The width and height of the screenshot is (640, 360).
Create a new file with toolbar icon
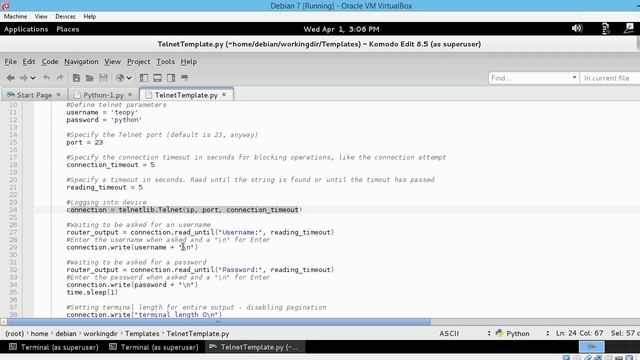coord(76,78)
